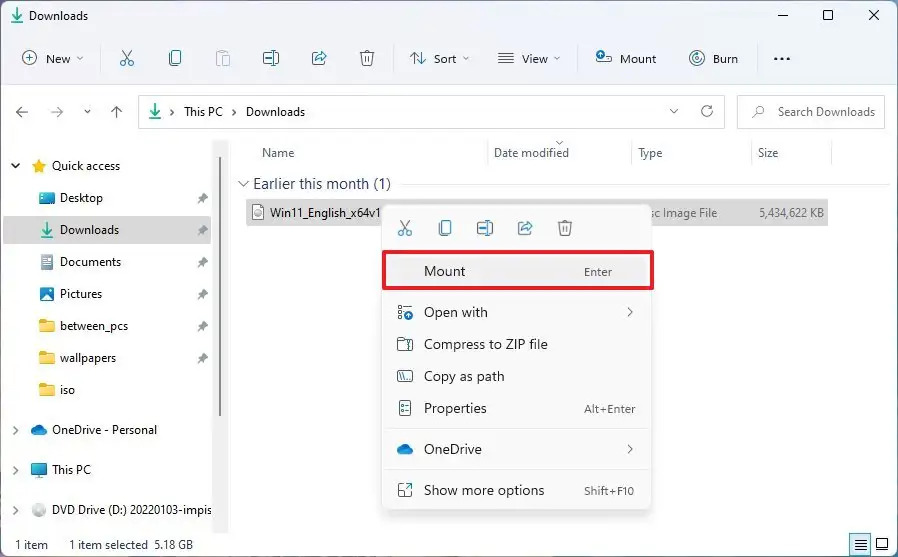Collapse the Earlier this month group

coord(243,184)
